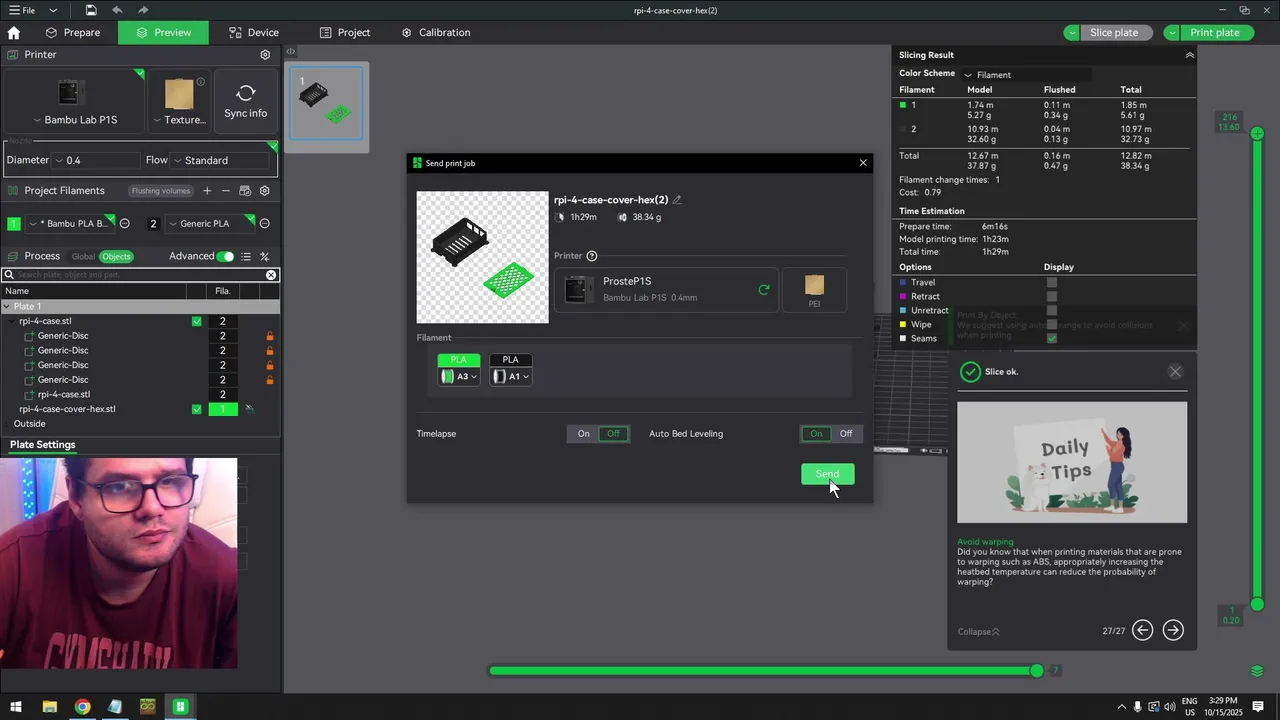This screenshot has width=1280, height=720.
Task: Open Flushing volumes
Action: (160, 191)
